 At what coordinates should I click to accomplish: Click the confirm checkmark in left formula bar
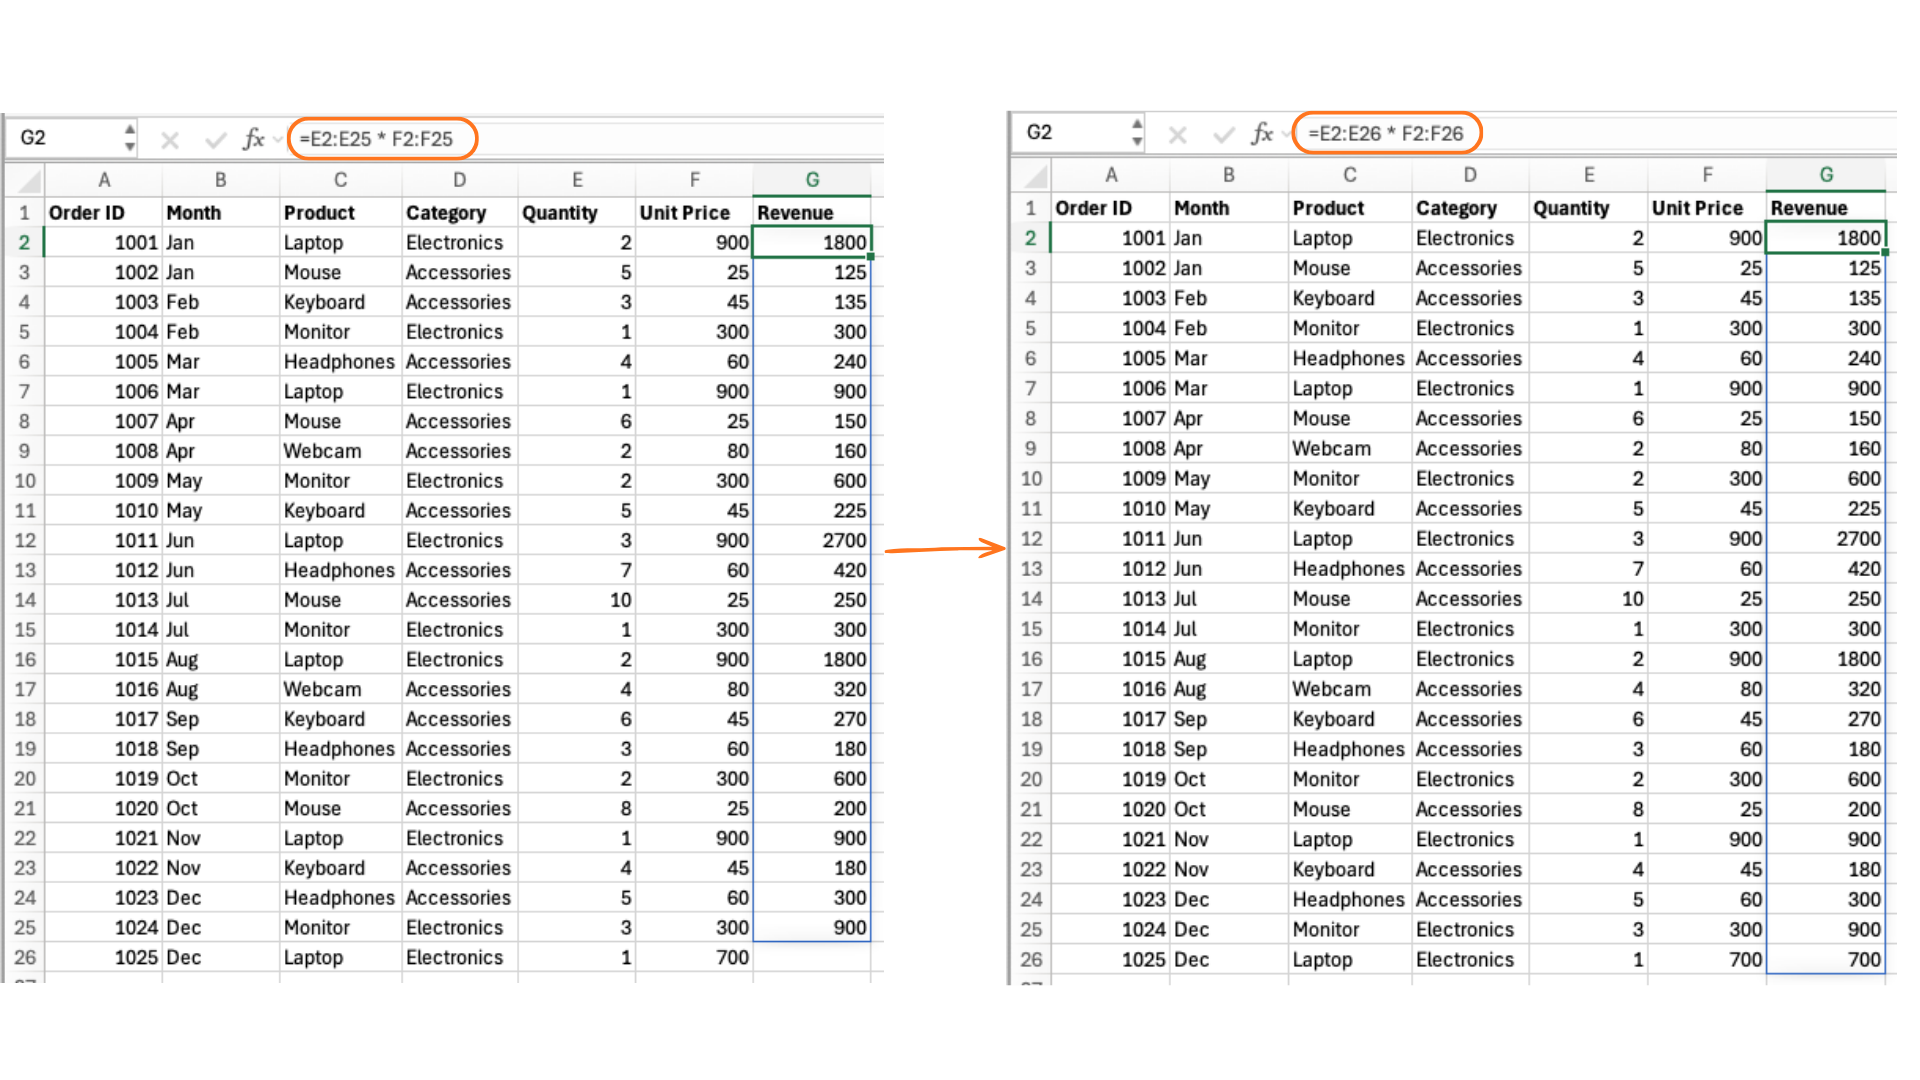pyautogui.click(x=215, y=140)
